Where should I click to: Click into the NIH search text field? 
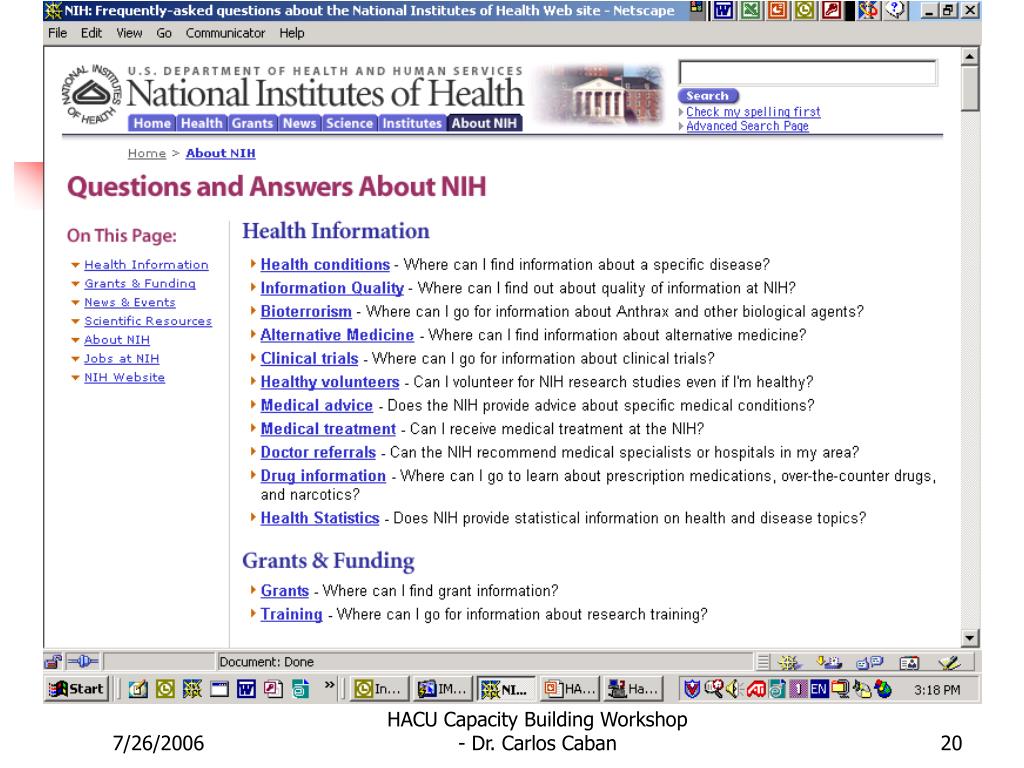pos(808,72)
